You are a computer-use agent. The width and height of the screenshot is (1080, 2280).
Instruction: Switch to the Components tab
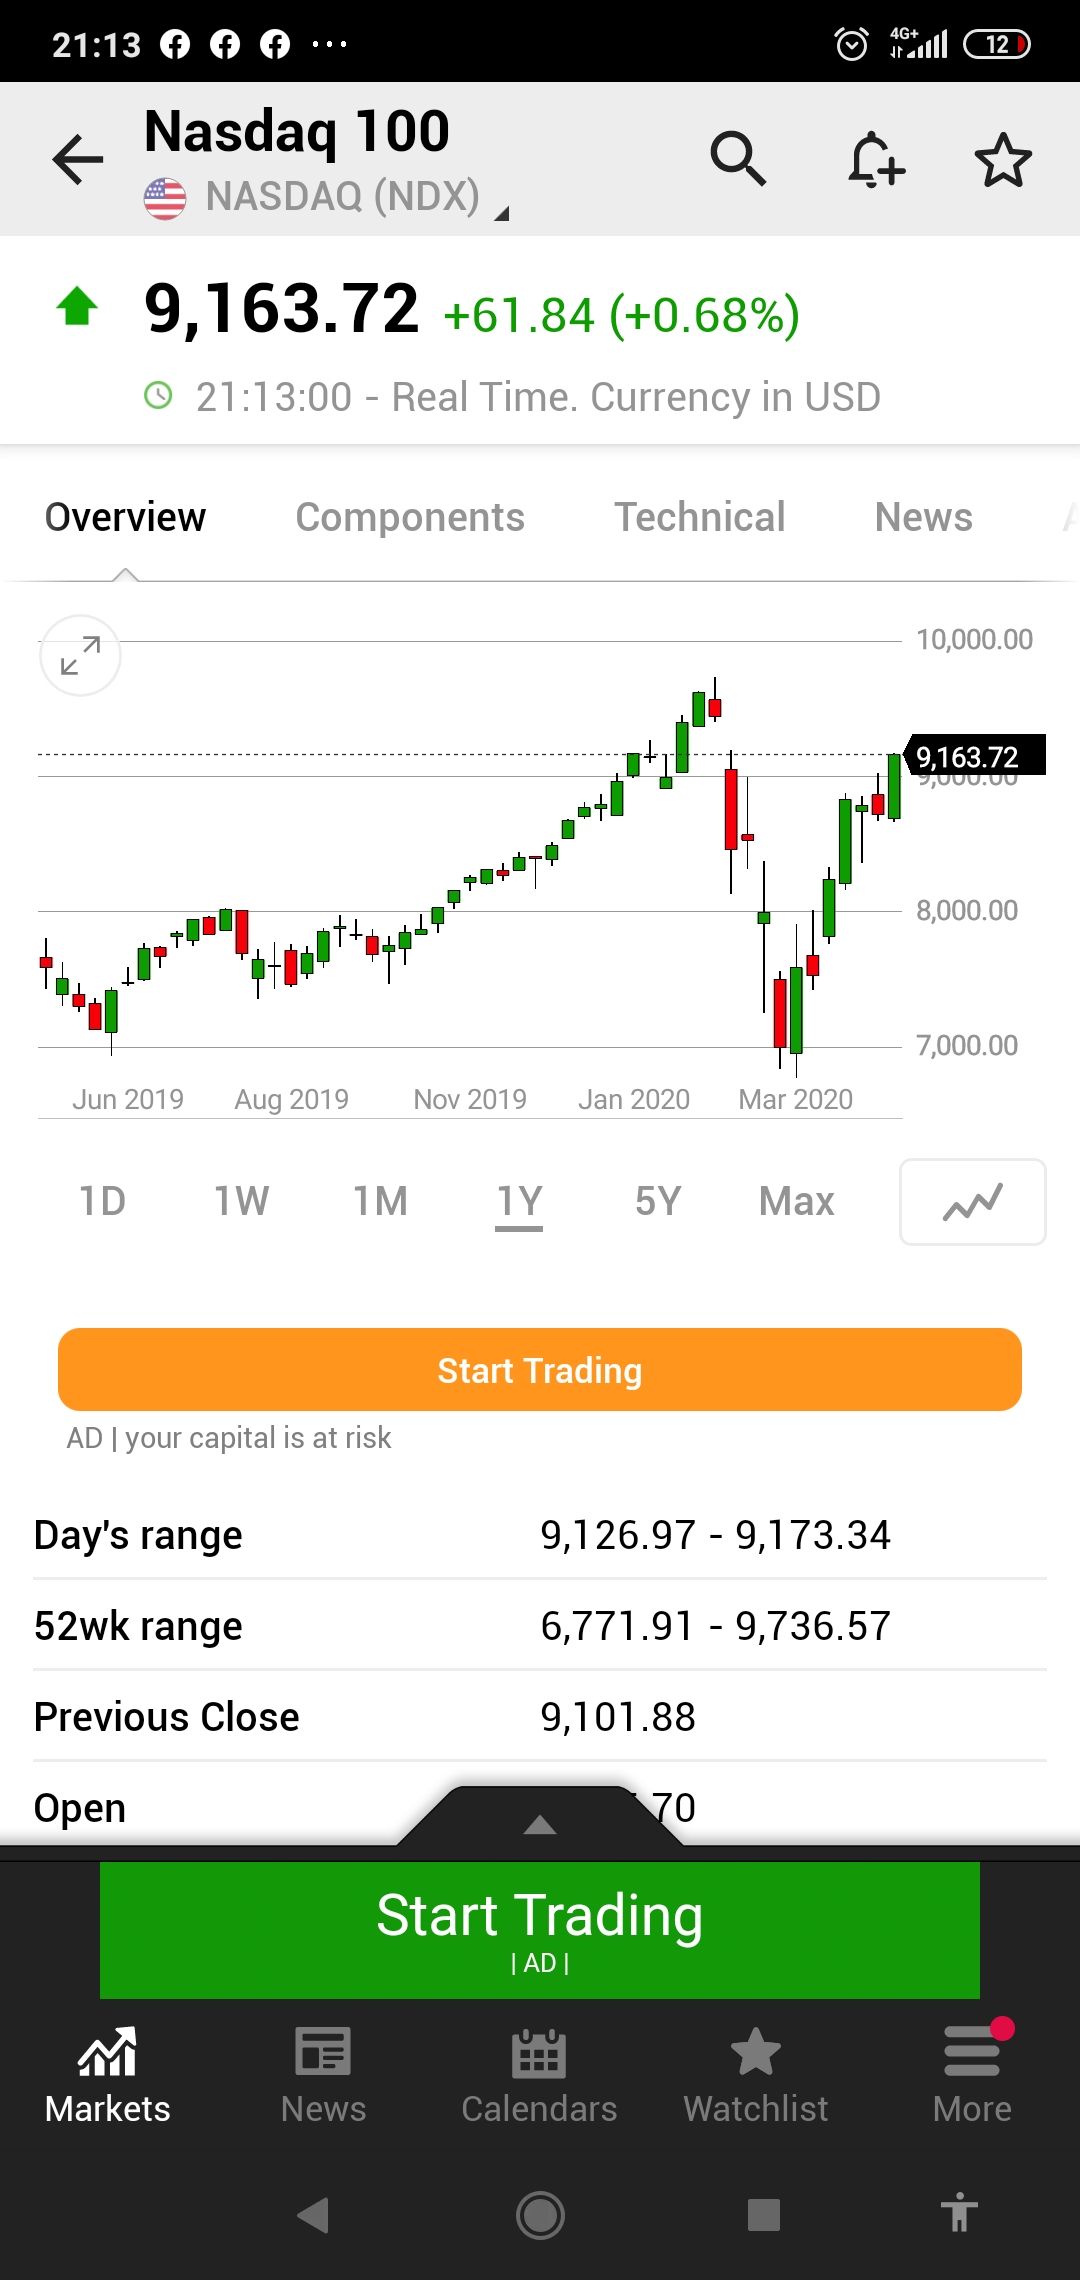(x=410, y=517)
